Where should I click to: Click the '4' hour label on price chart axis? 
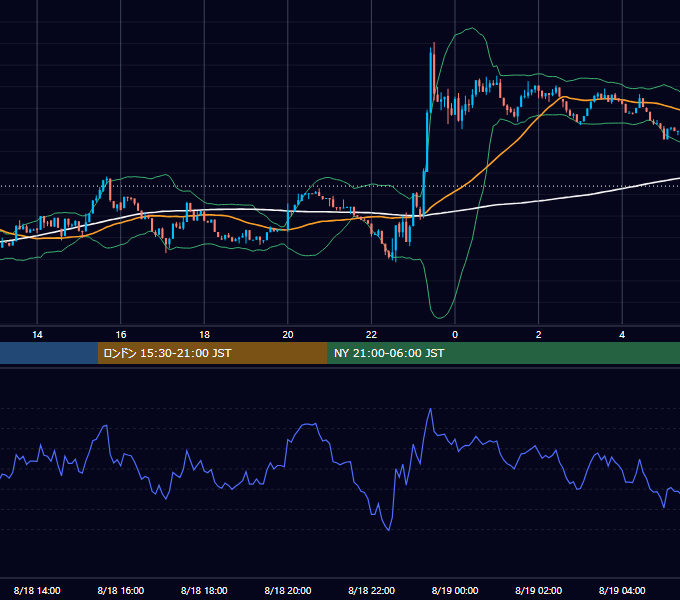tap(622, 335)
